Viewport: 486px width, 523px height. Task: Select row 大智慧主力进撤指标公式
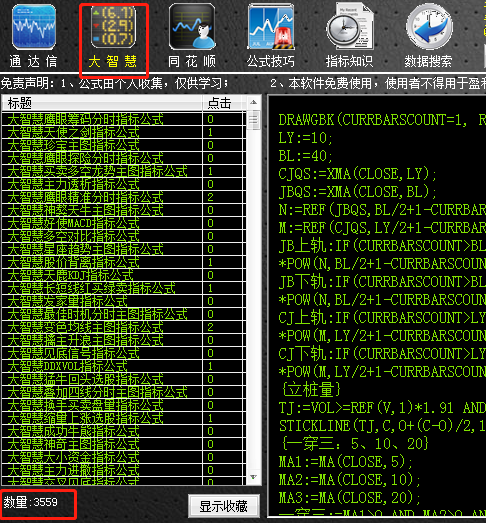(123, 470)
